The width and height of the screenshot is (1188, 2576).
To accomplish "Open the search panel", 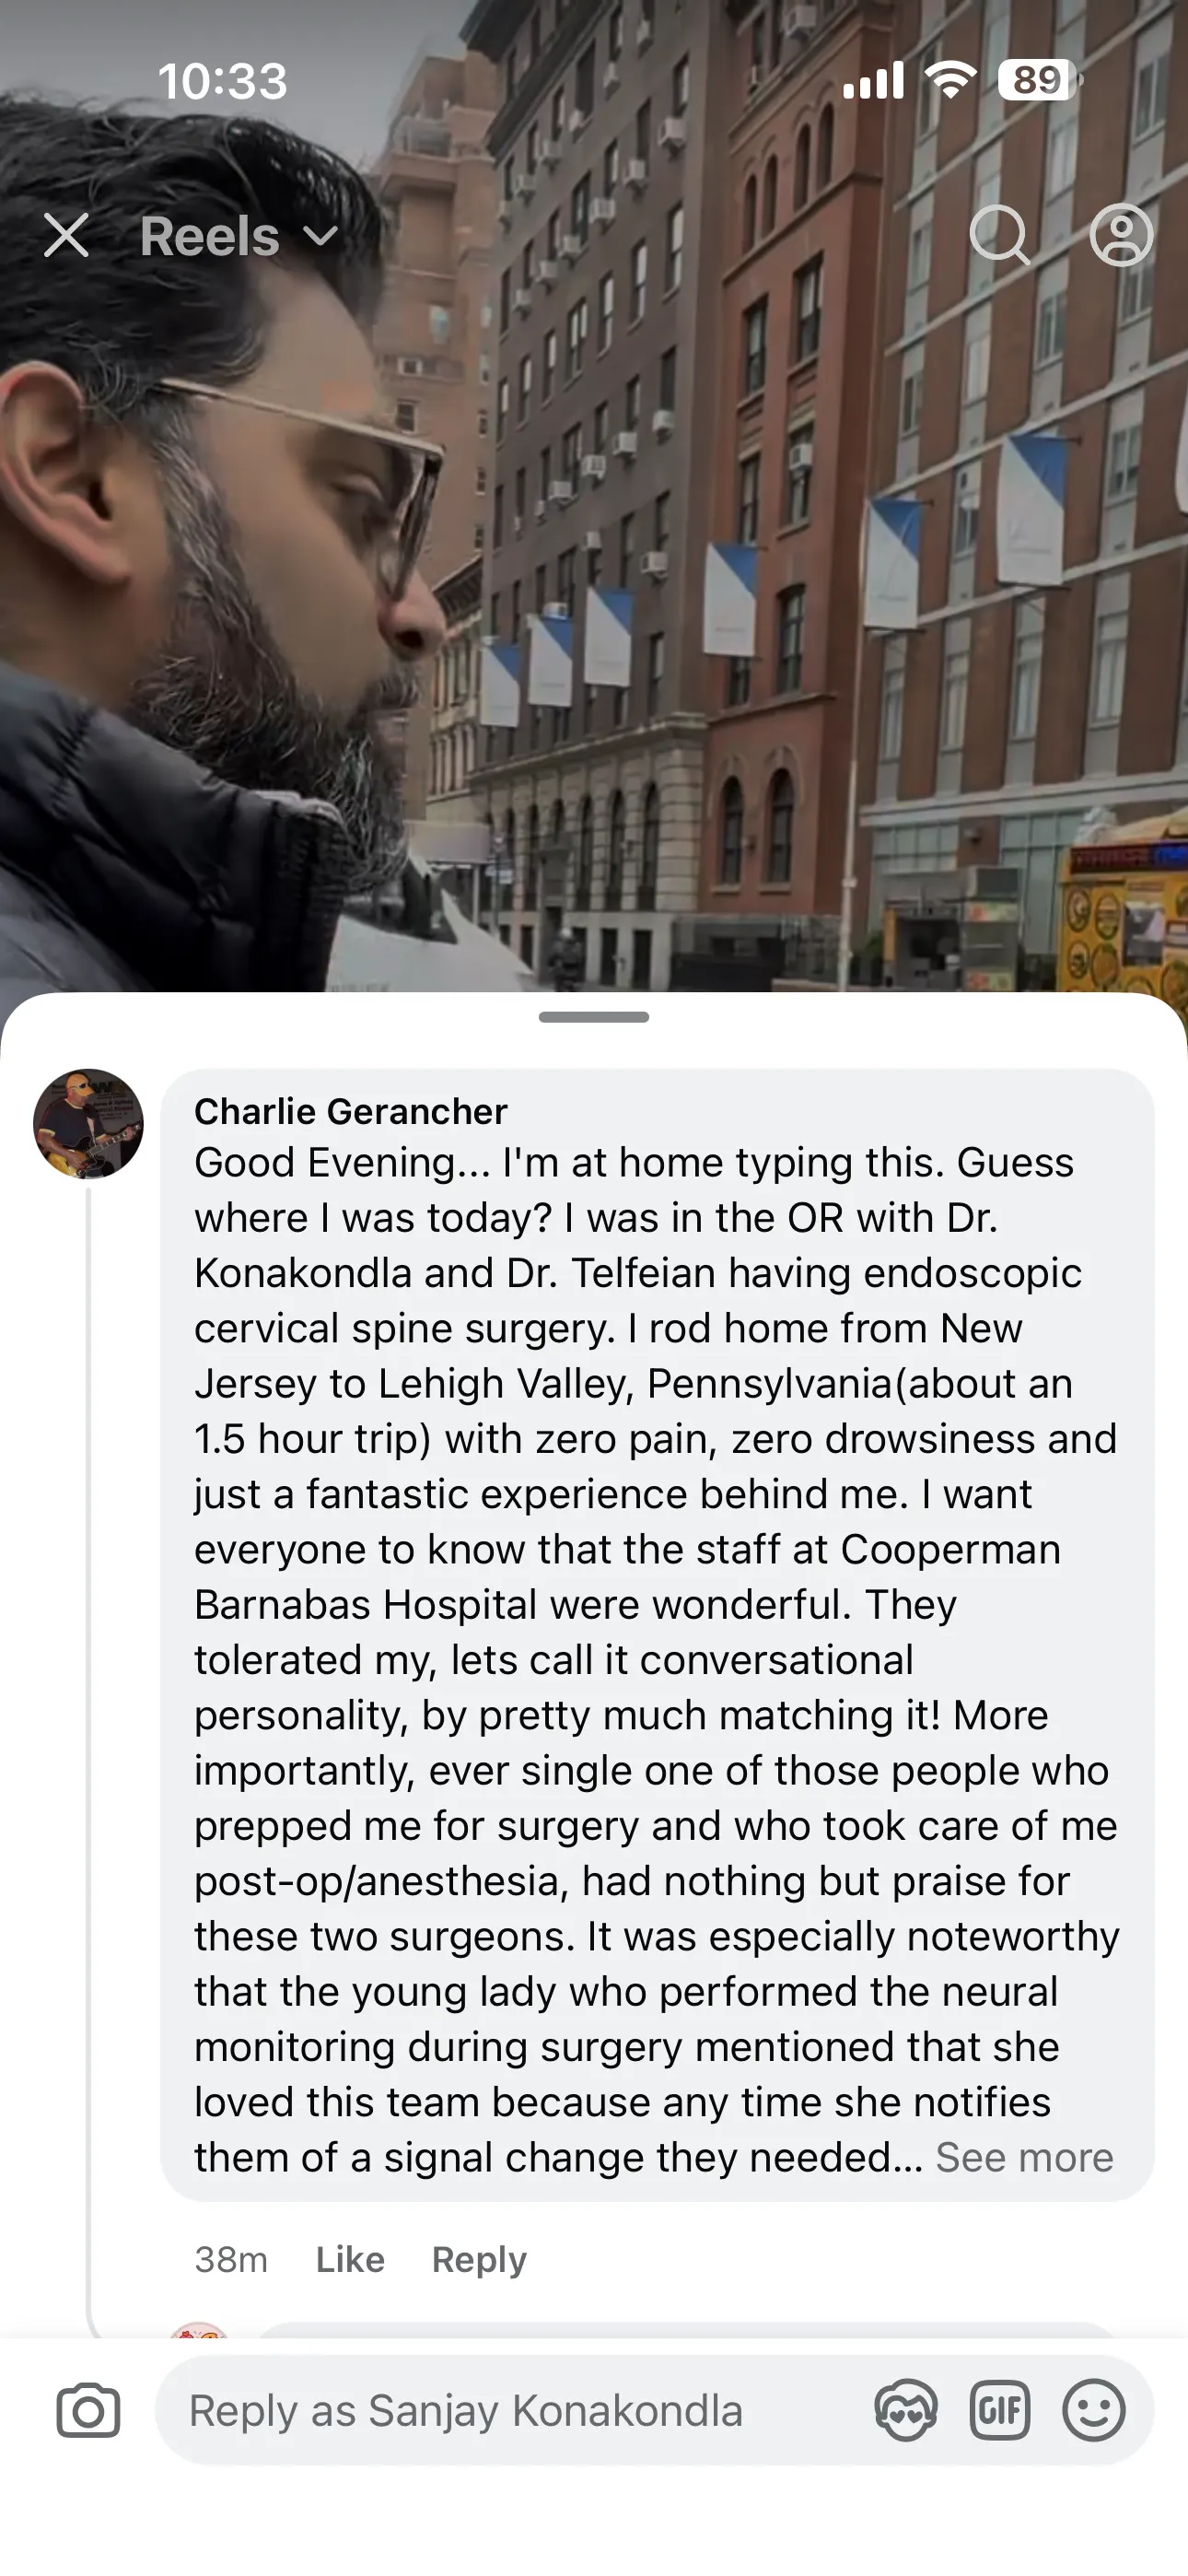I will [1001, 236].
